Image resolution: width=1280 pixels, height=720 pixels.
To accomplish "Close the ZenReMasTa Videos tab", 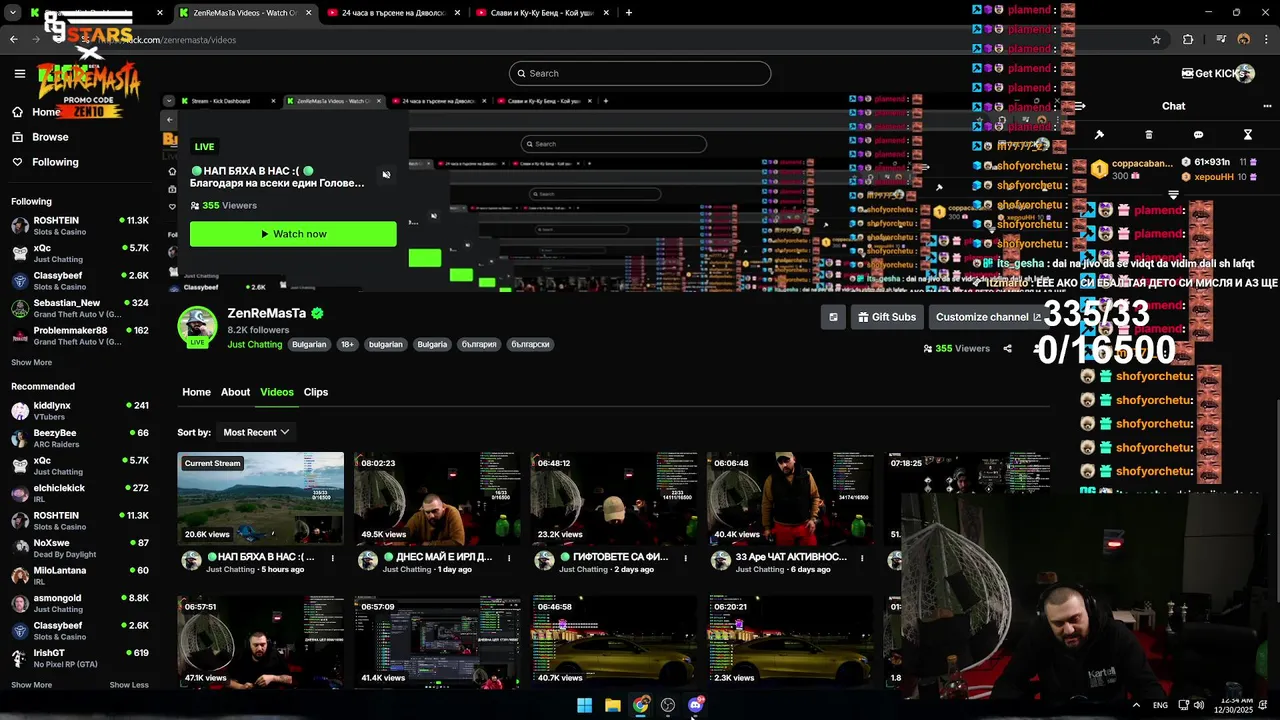I will (308, 13).
